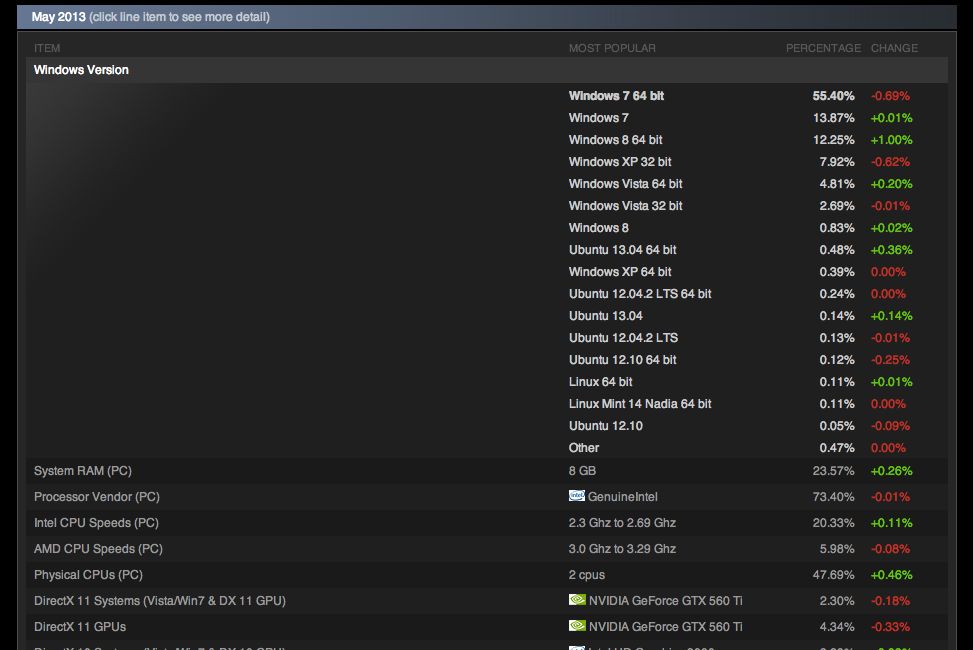Select the Windows 7 64 bit entry

[616, 96]
